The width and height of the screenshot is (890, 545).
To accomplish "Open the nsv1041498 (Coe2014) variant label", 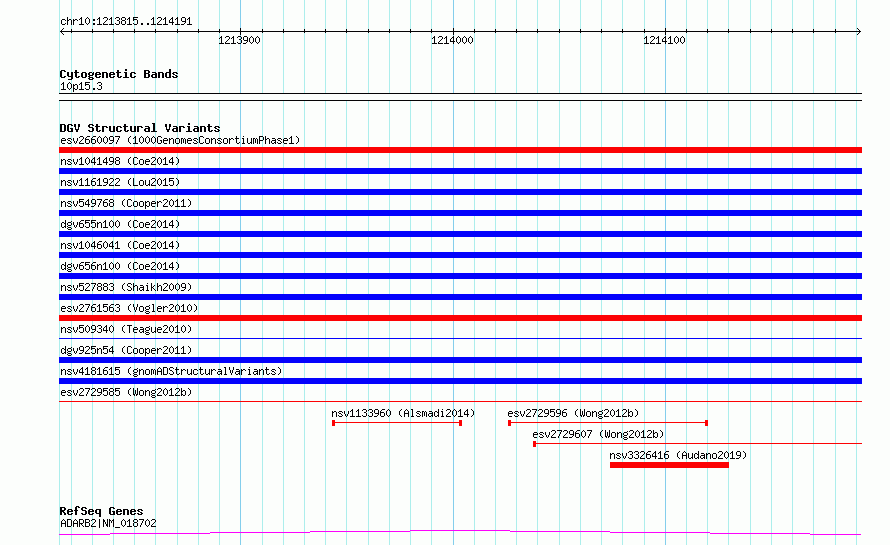I will click(x=120, y=161).
